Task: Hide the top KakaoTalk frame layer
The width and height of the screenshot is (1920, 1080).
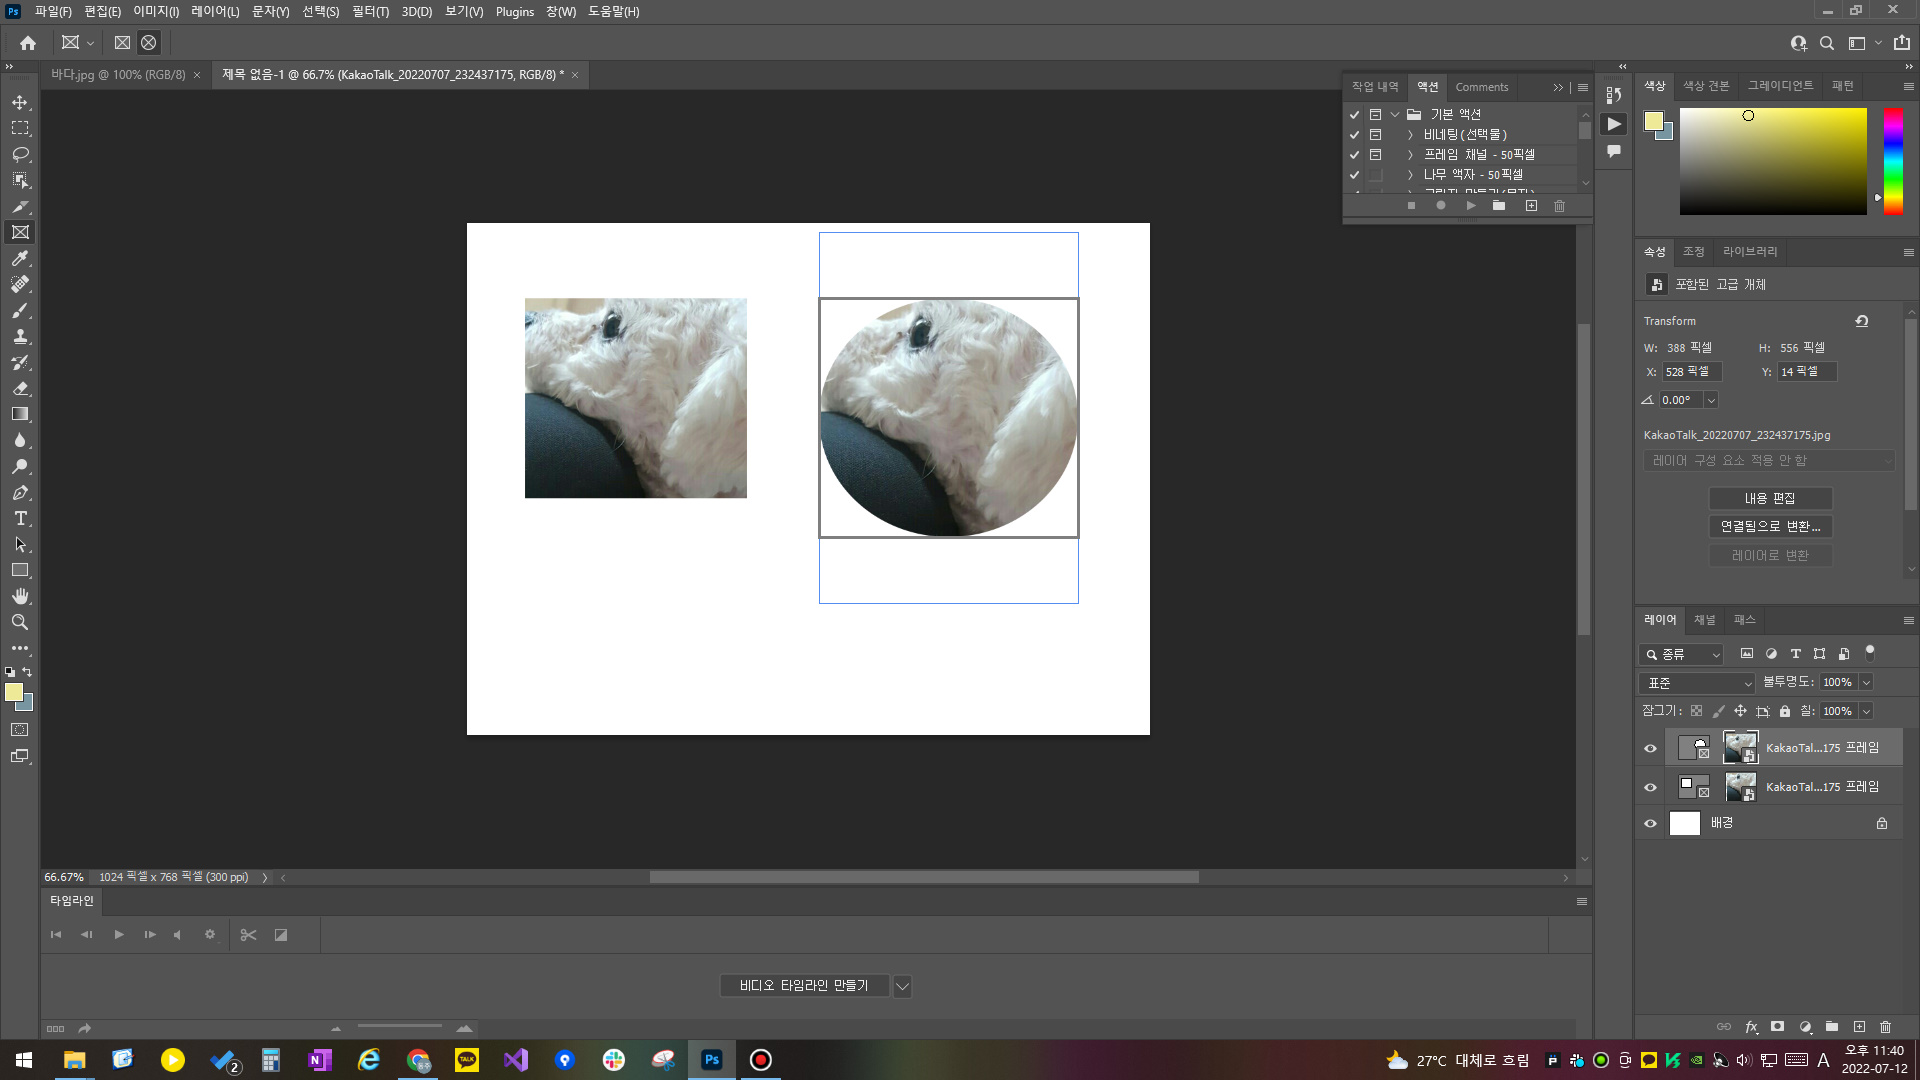Action: pyautogui.click(x=1651, y=749)
